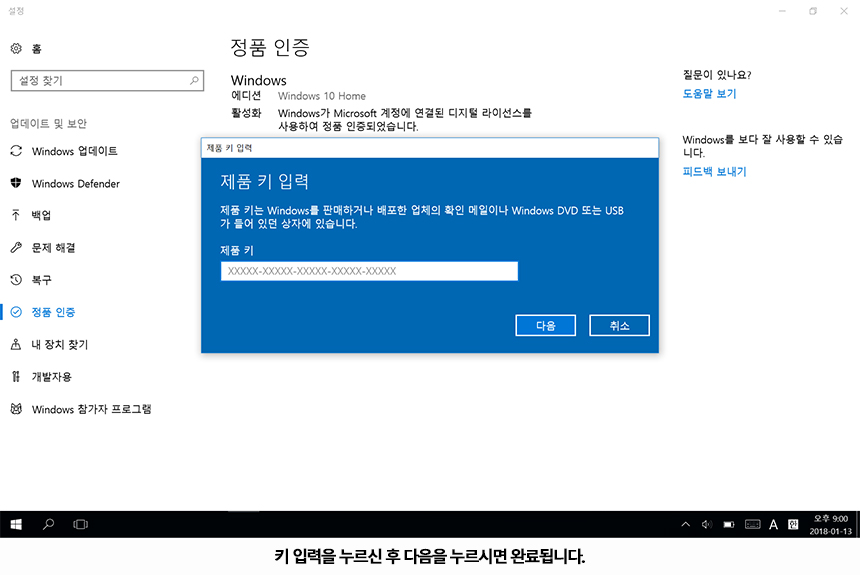Show hidden system tray icons
Viewport: 860px width, 575px height.
click(x=686, y=525)
